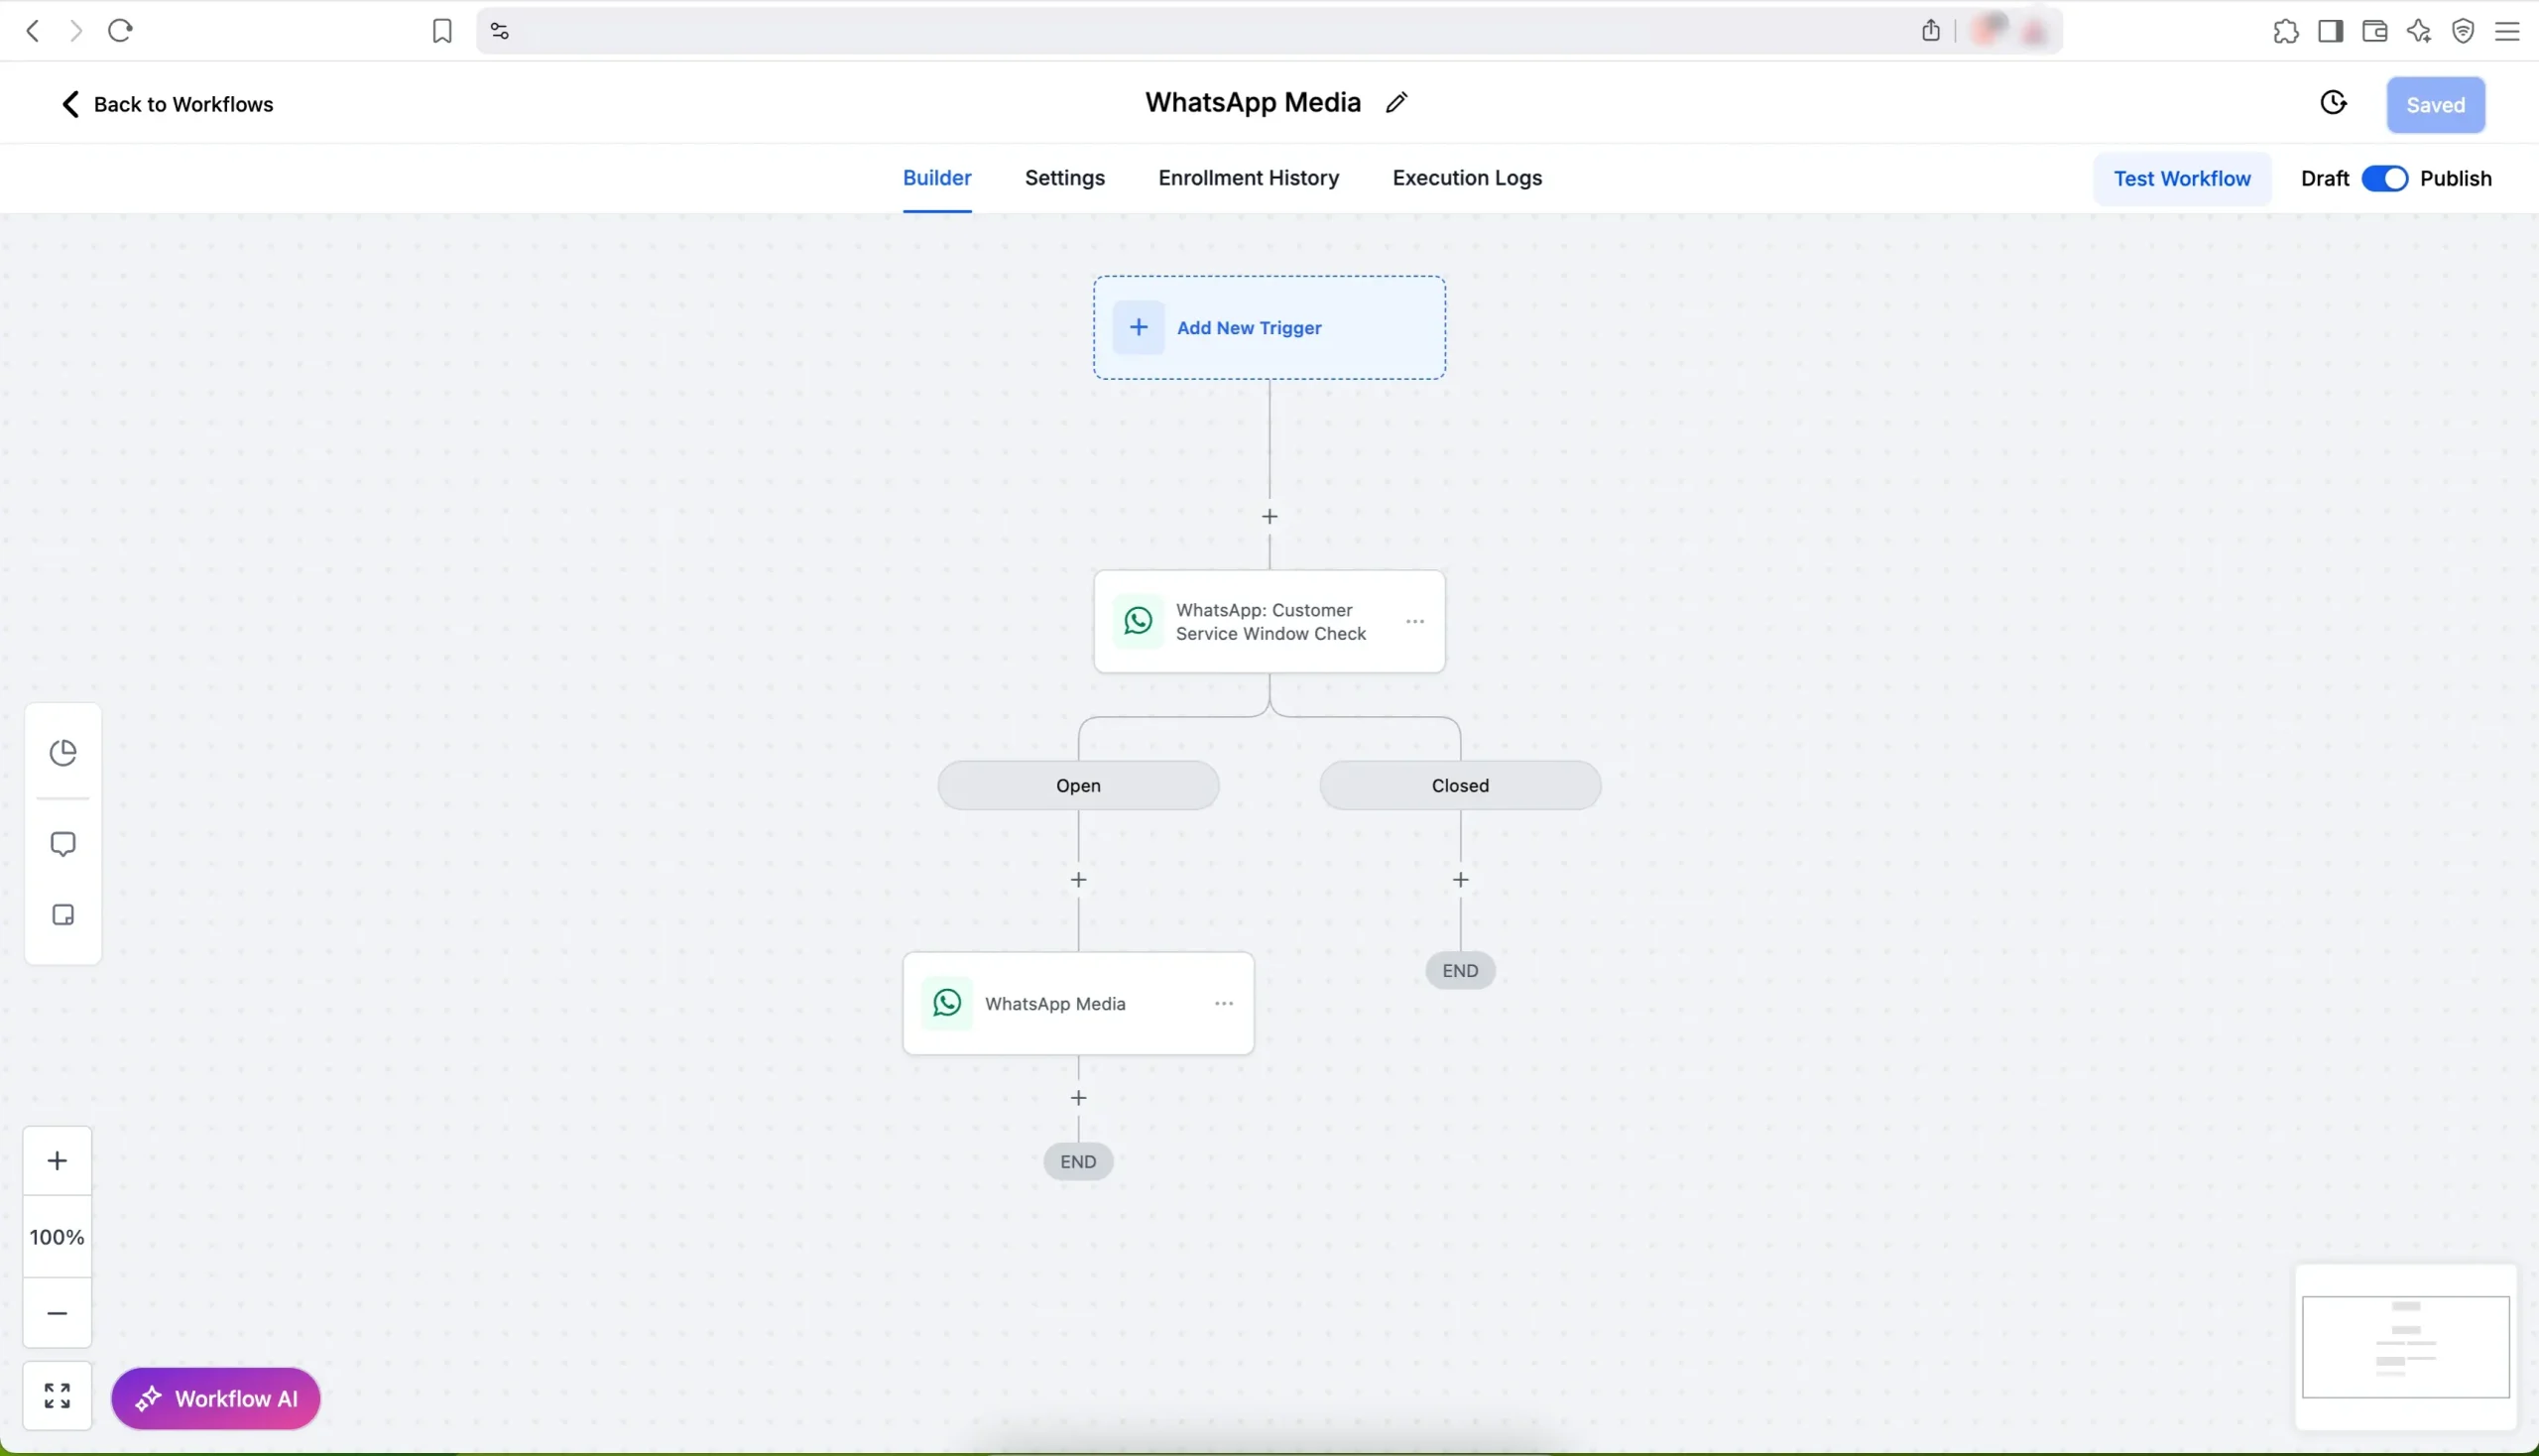Select the Closed branch
Screen dimensions: 2539x1456
1460,786
